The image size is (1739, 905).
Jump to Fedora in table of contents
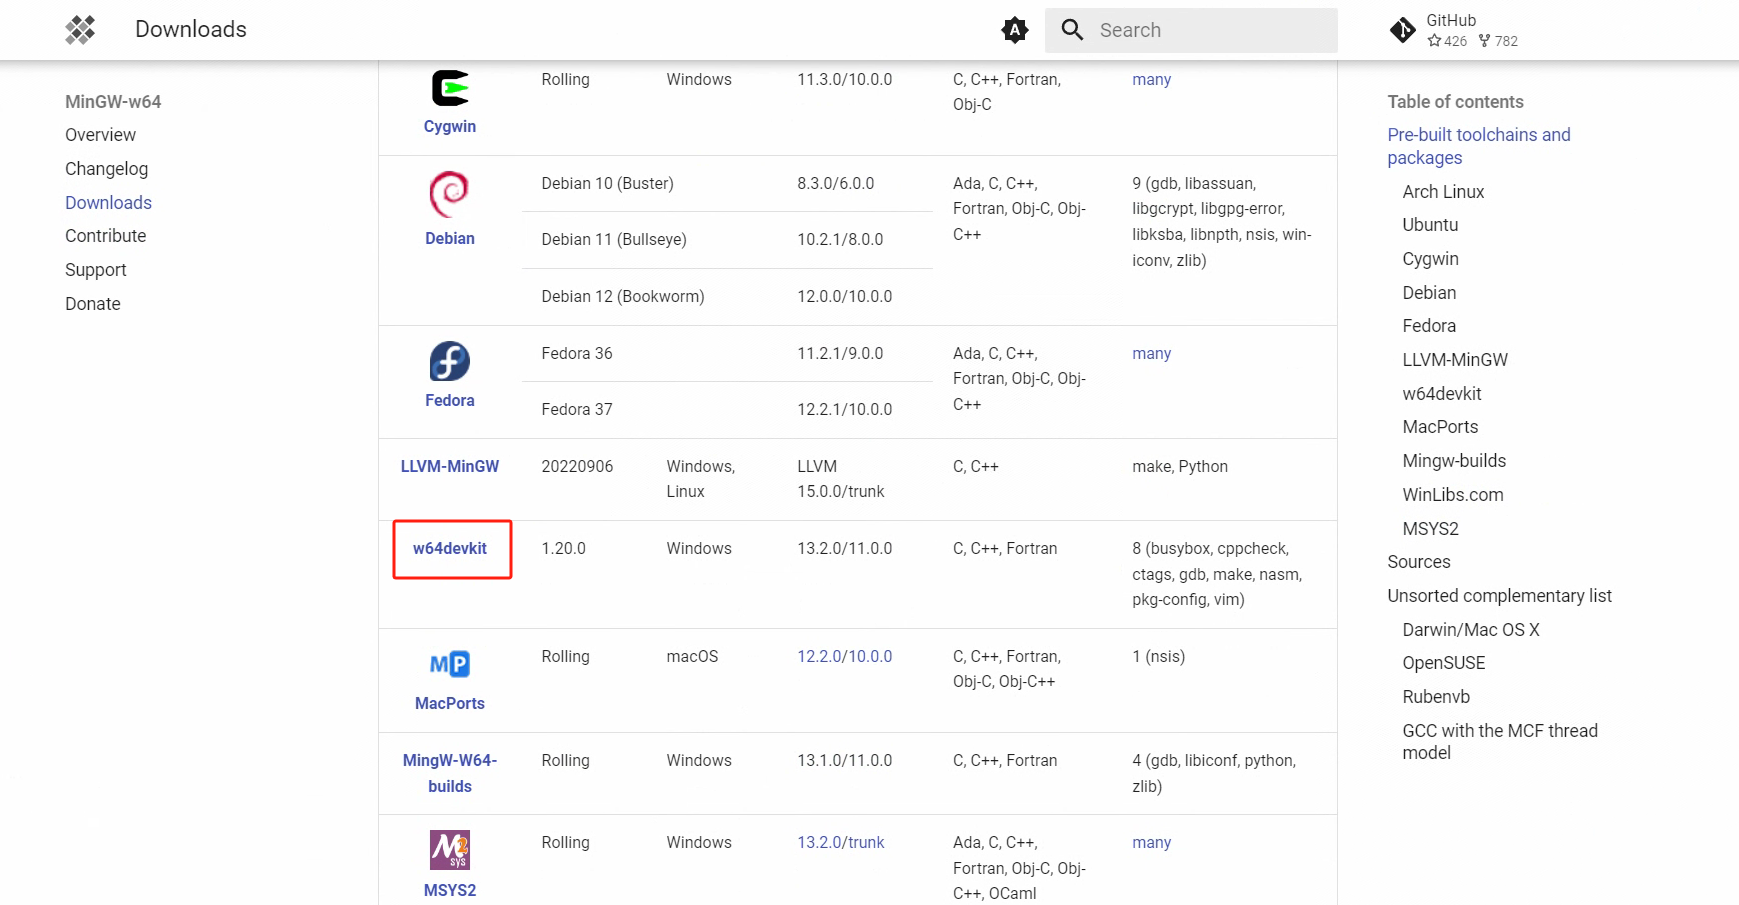(1429, 326)
